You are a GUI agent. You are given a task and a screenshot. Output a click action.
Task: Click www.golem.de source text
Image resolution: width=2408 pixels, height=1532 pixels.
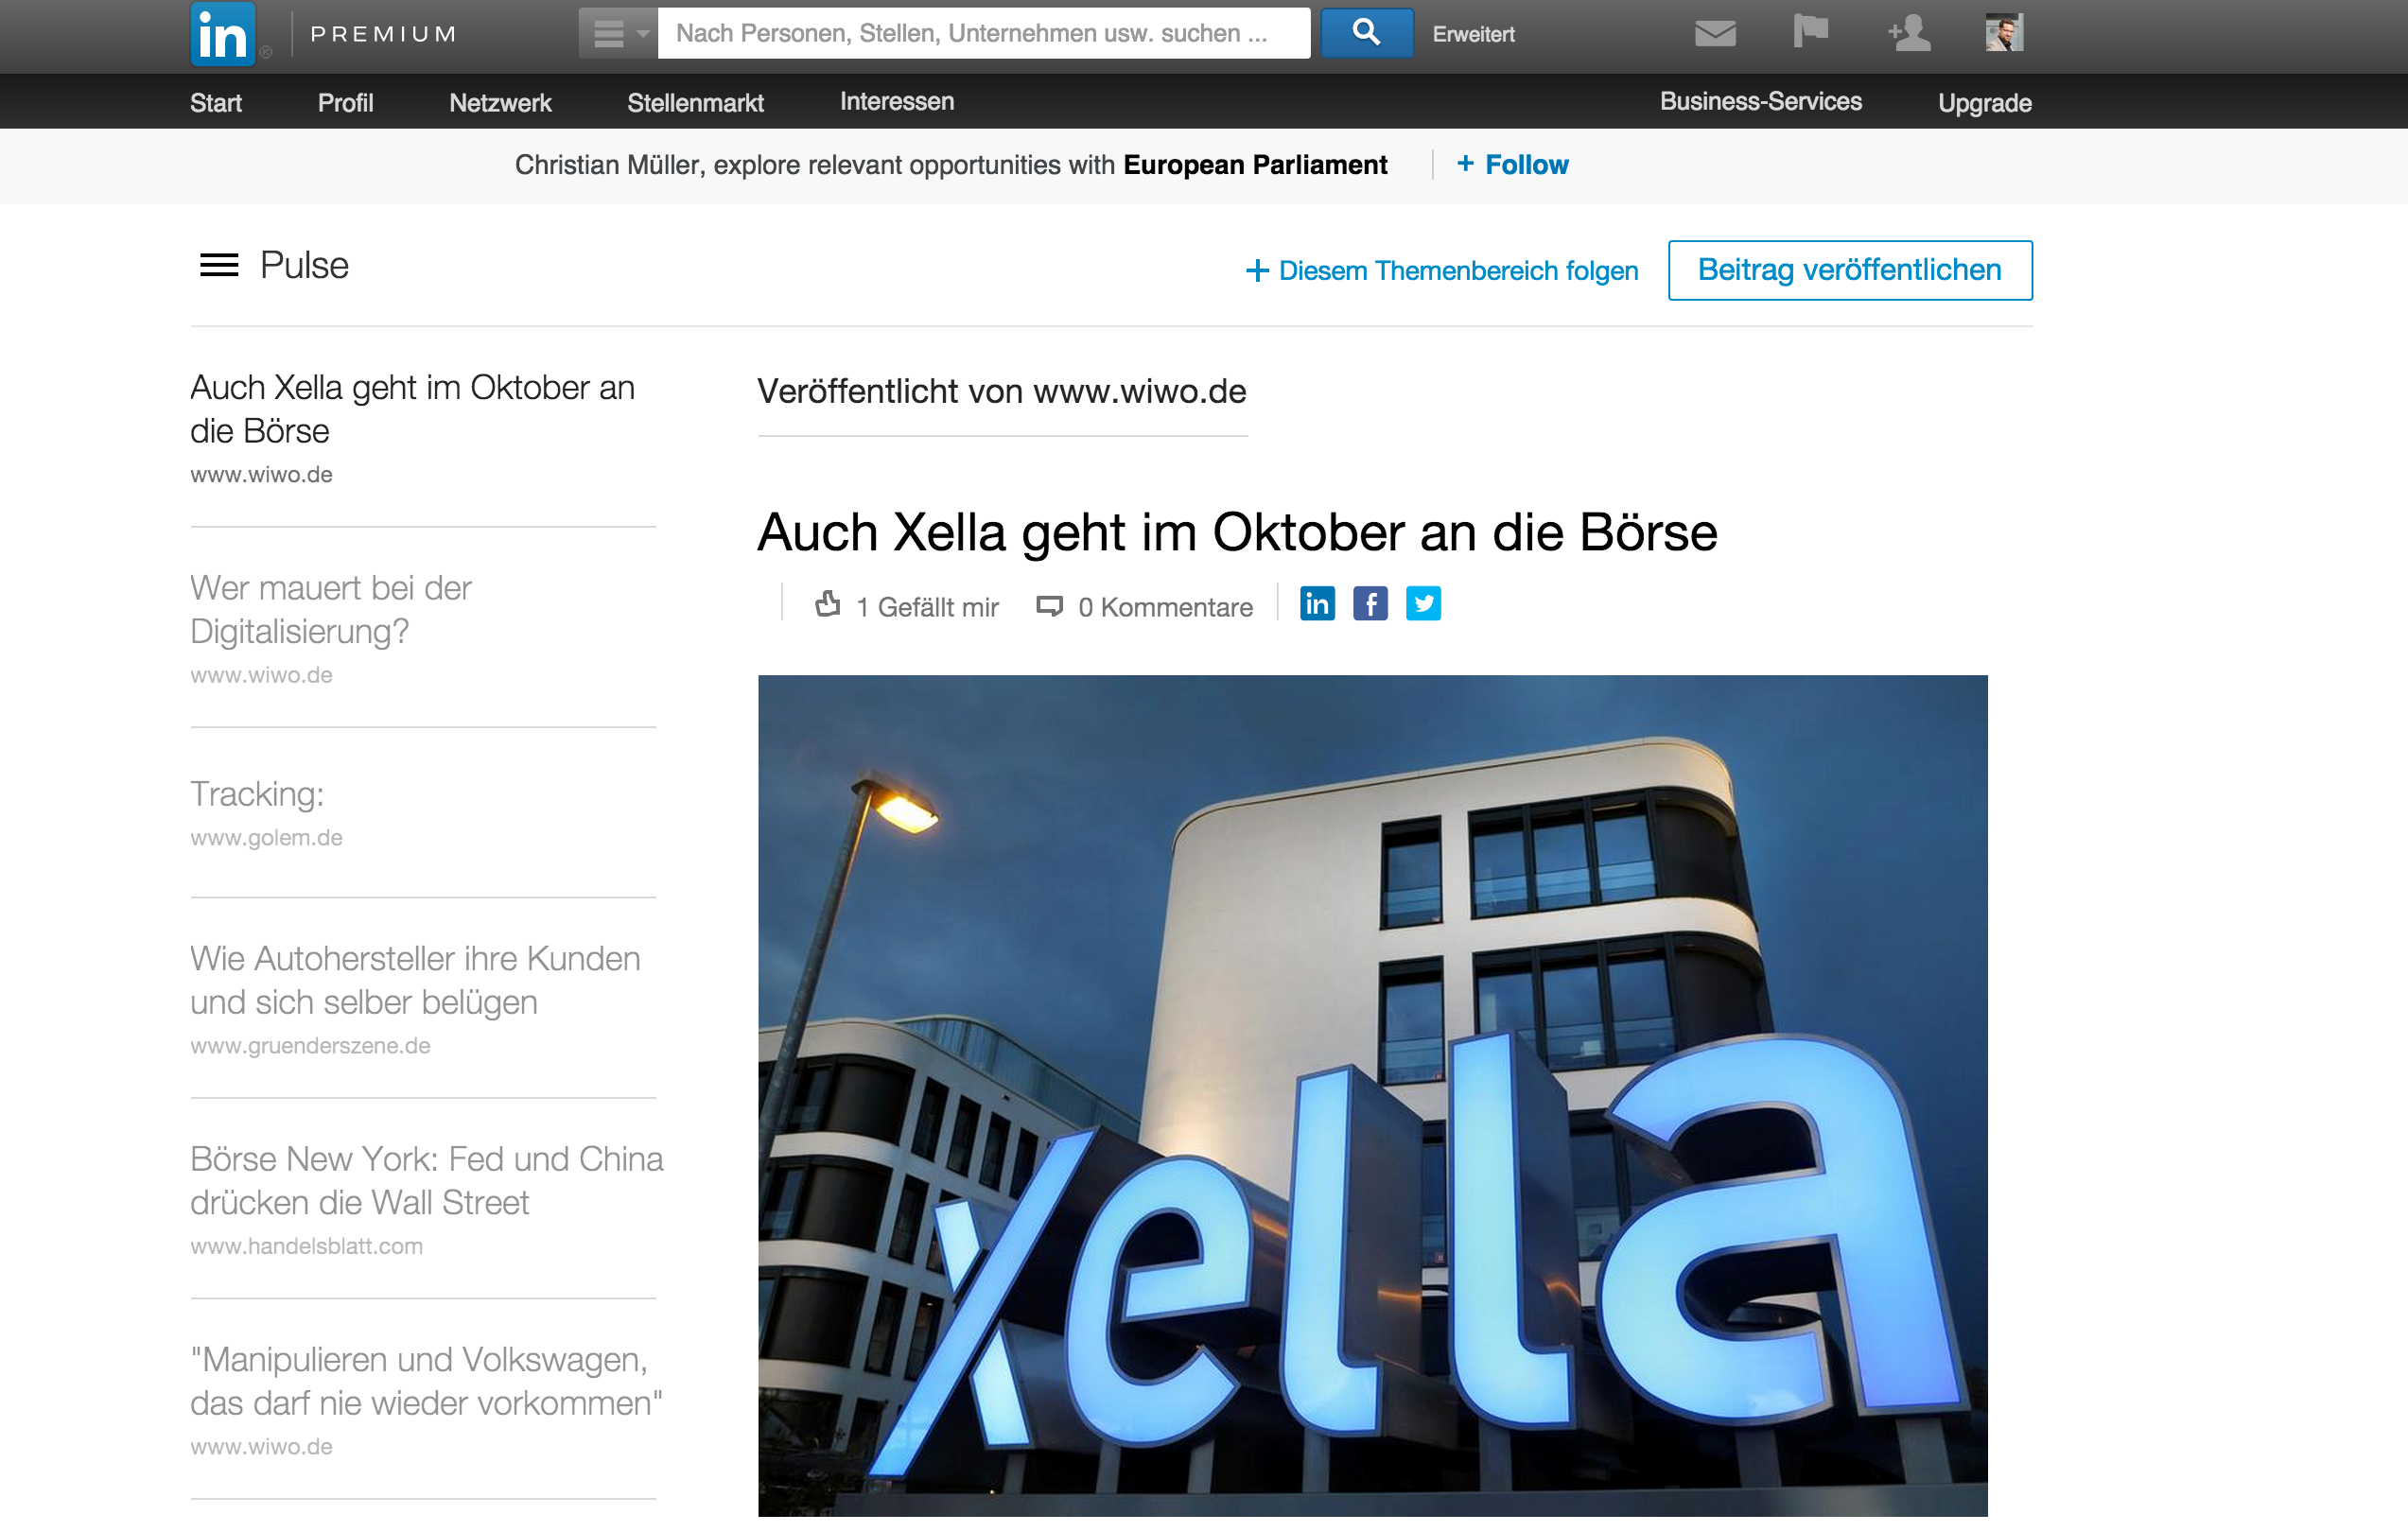pos(266,838)
